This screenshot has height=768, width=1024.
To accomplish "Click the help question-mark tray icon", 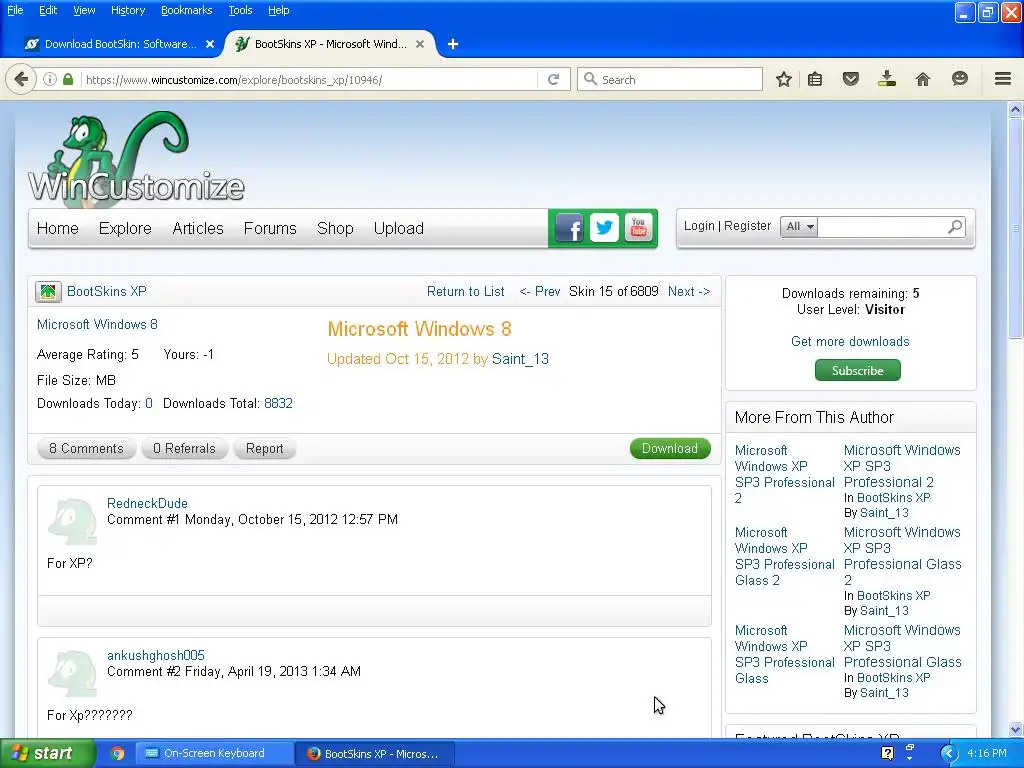I will 887,754.
